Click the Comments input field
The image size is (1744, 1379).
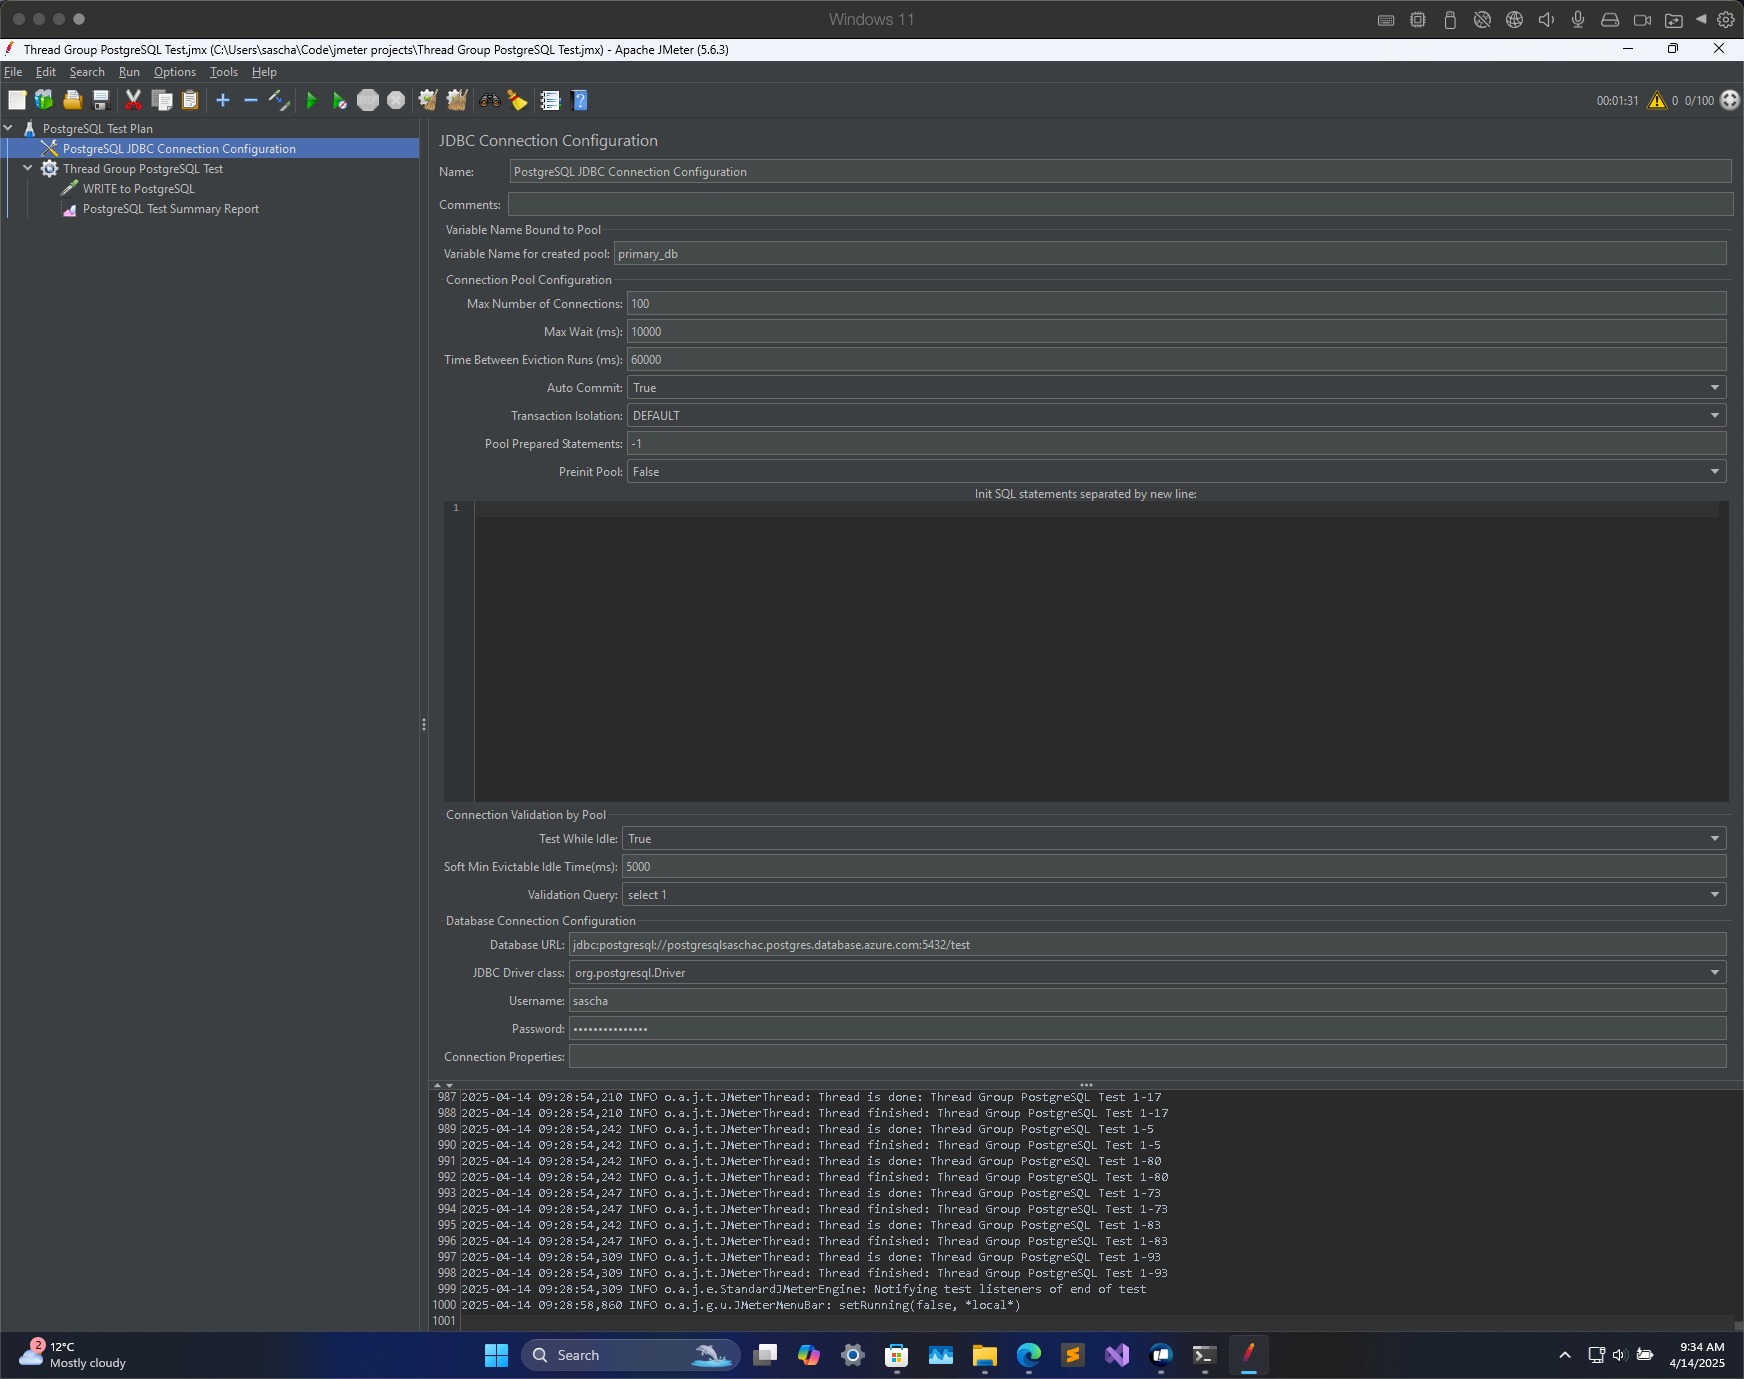coord(1120,205)
